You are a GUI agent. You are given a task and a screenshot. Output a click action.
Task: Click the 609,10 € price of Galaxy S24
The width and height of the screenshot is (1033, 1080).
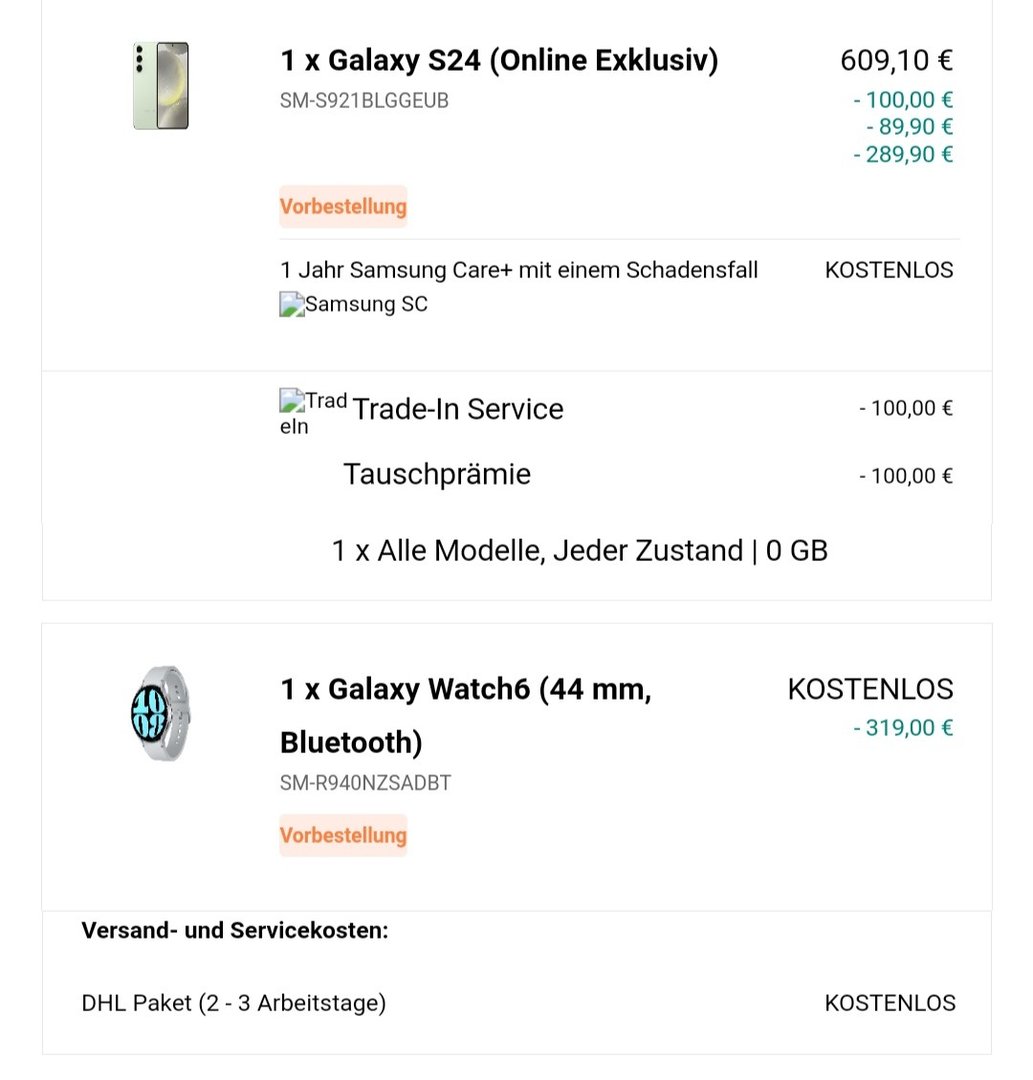pos(896,61)
